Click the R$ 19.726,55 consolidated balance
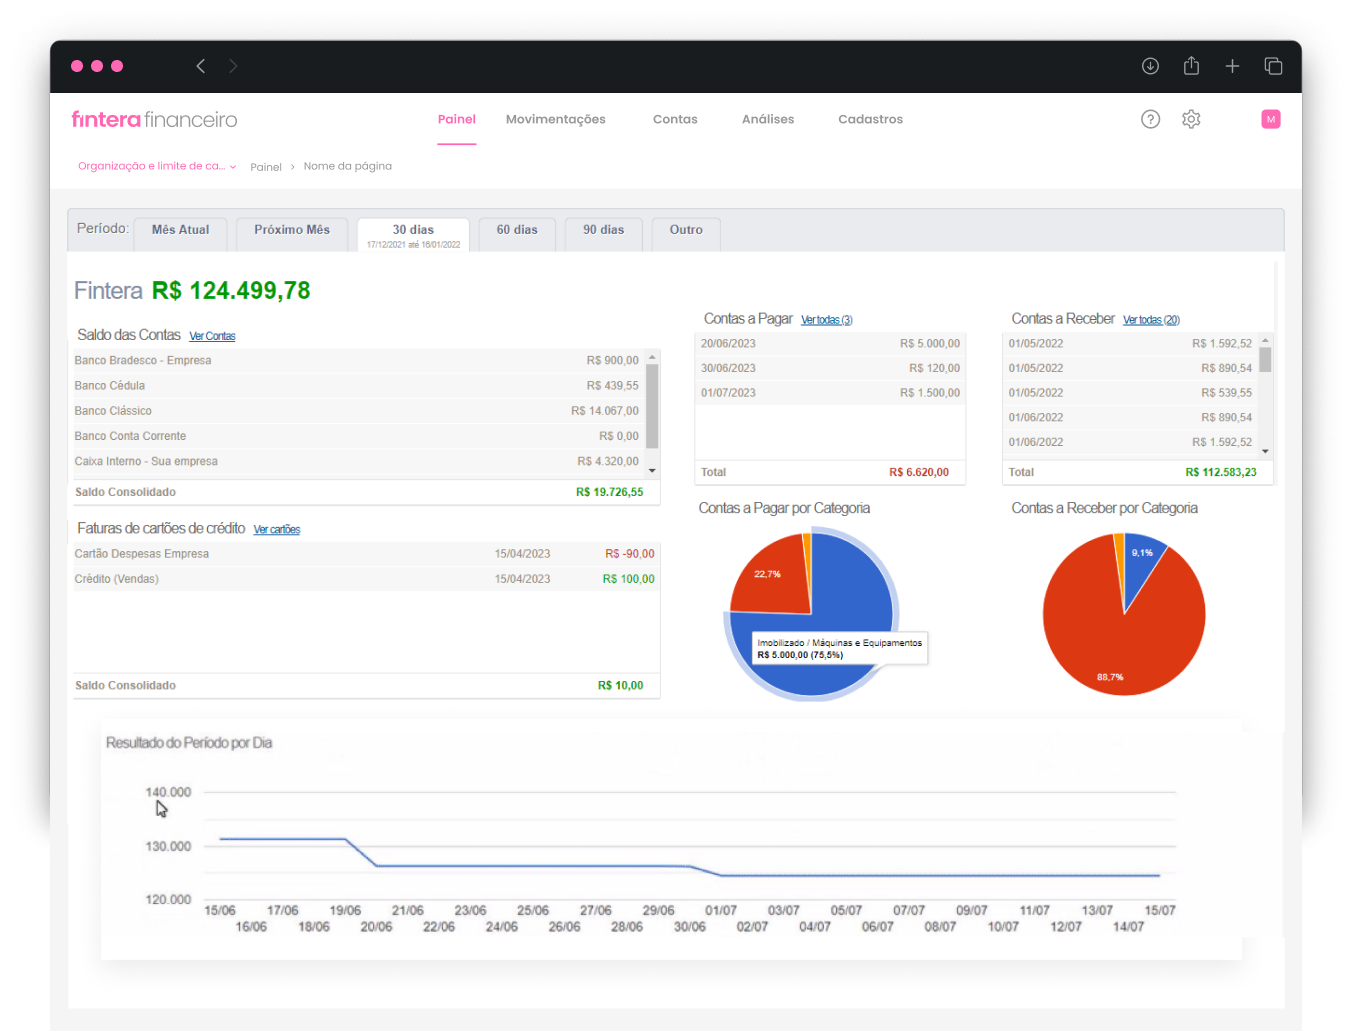Image resolution: width=1352 pixels, height=1032 pixels. (x=610, y=492)
